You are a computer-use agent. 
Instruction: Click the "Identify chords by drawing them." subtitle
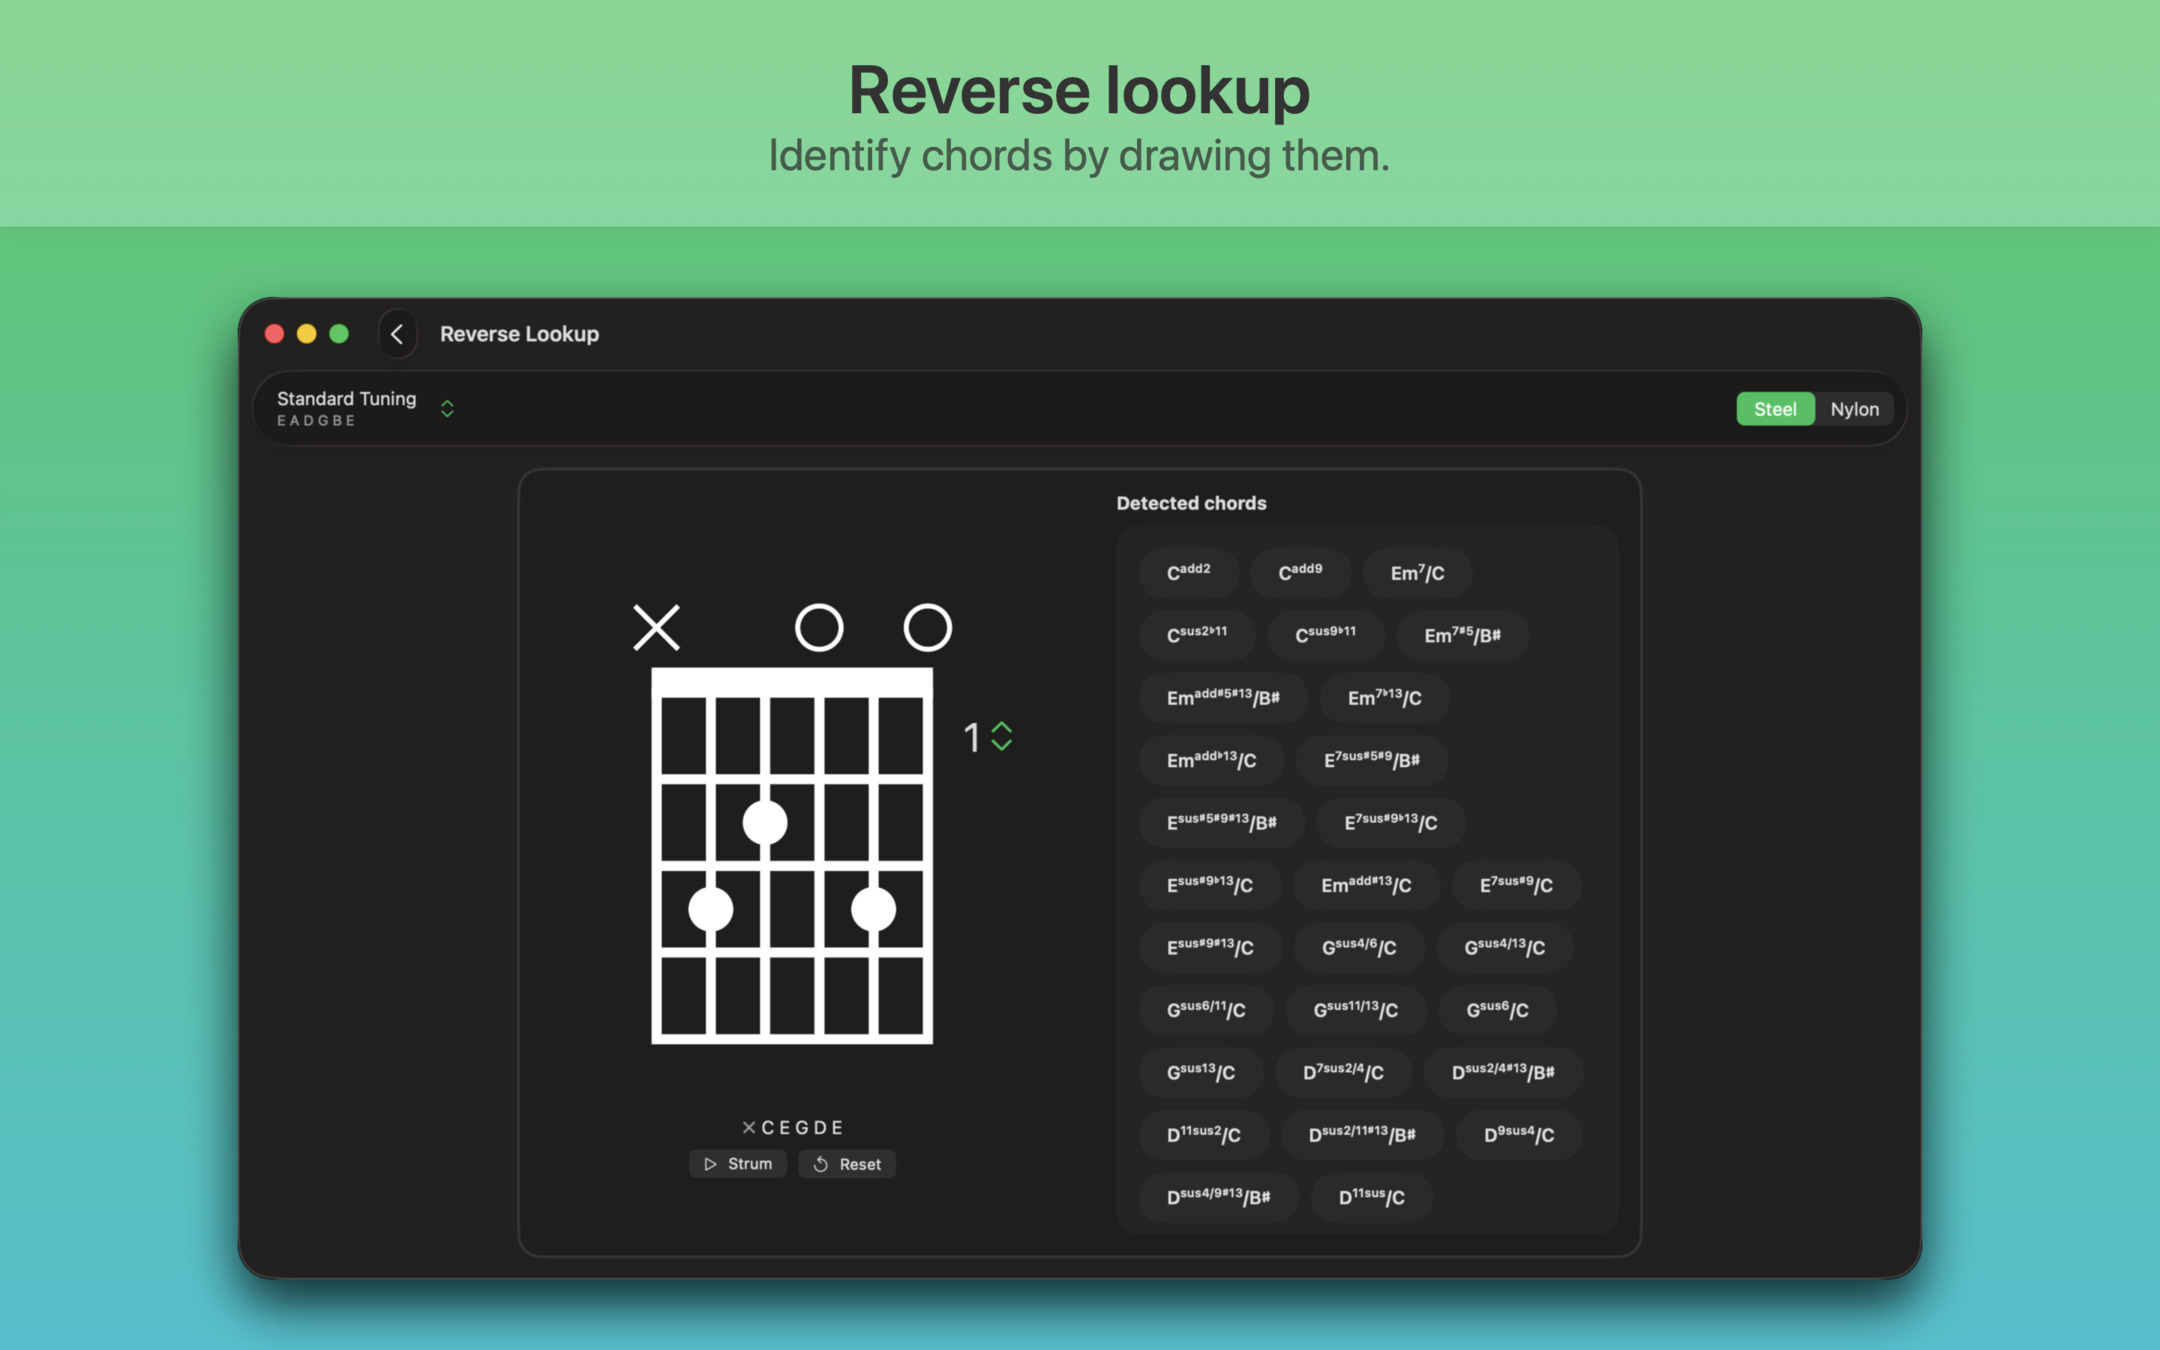(x=1079, y=155)
